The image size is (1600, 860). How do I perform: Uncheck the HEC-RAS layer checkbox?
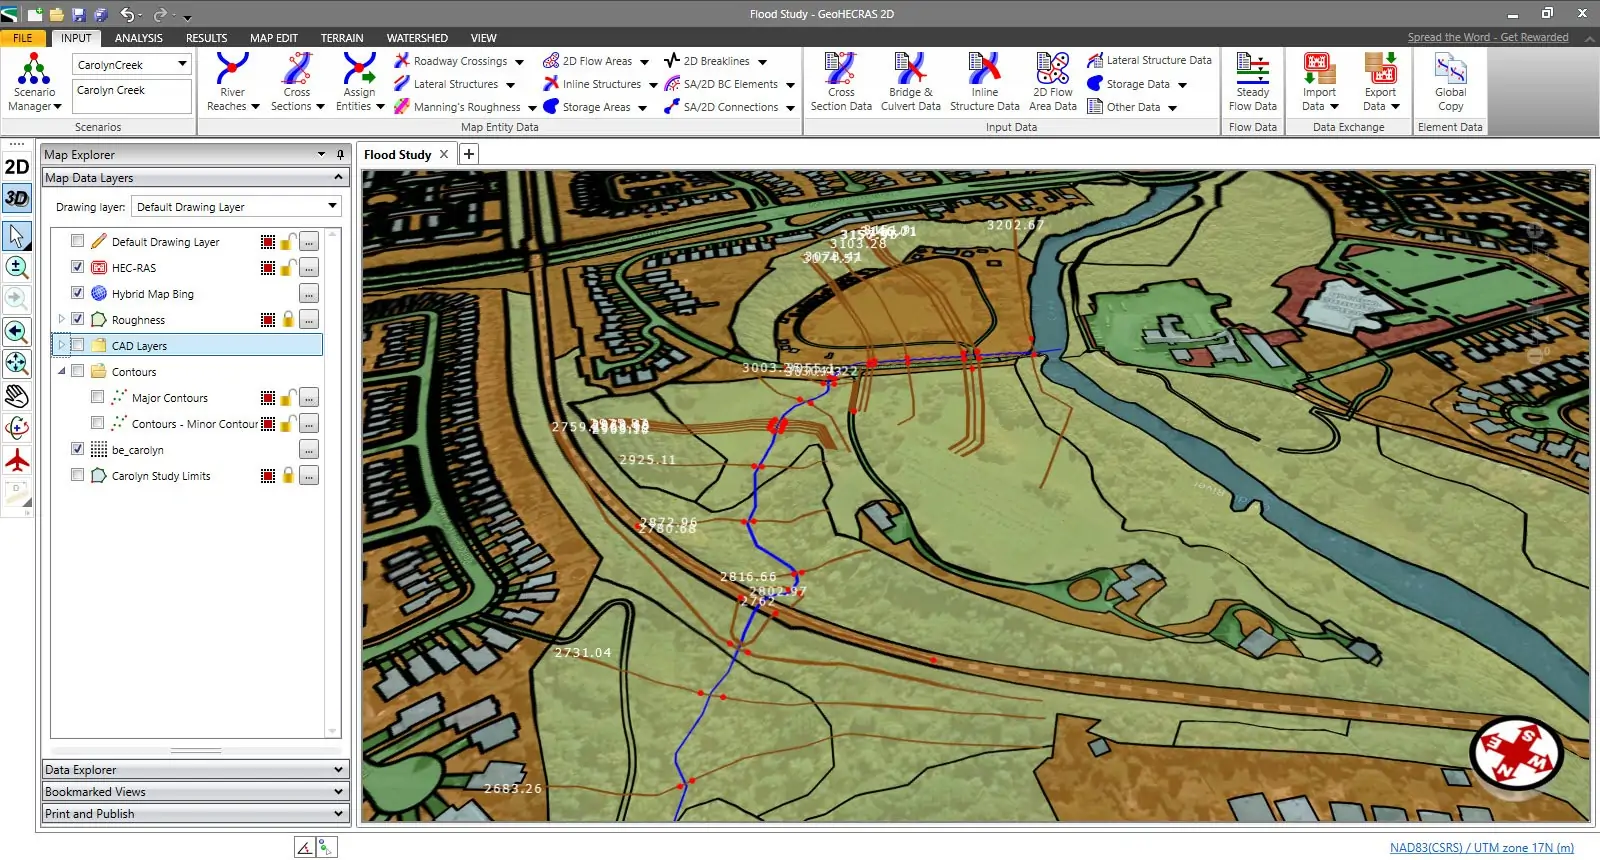tap(78, 267)
